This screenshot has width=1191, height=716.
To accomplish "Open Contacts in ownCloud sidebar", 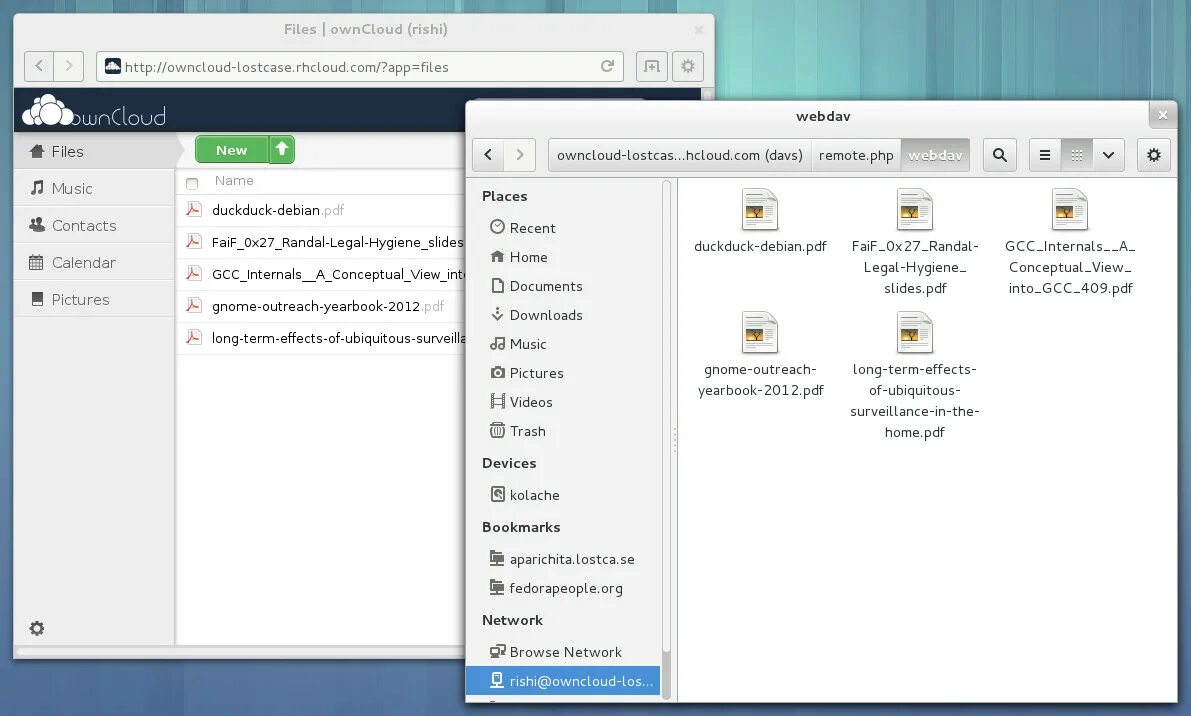I will (x=94, y=226).
